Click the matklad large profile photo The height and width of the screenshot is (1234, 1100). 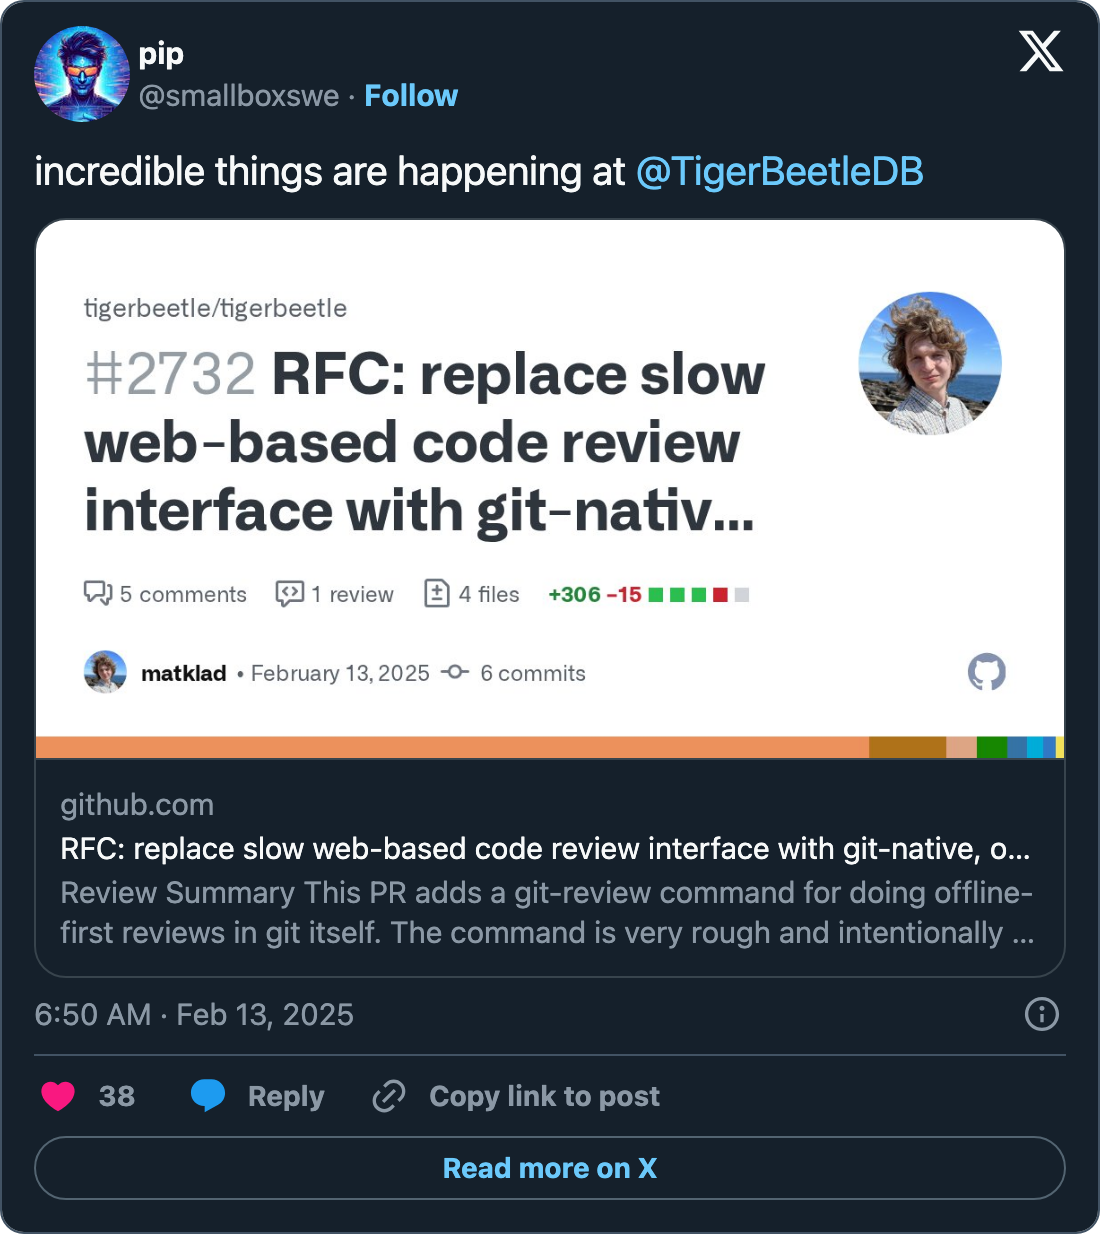pos(930,363)
